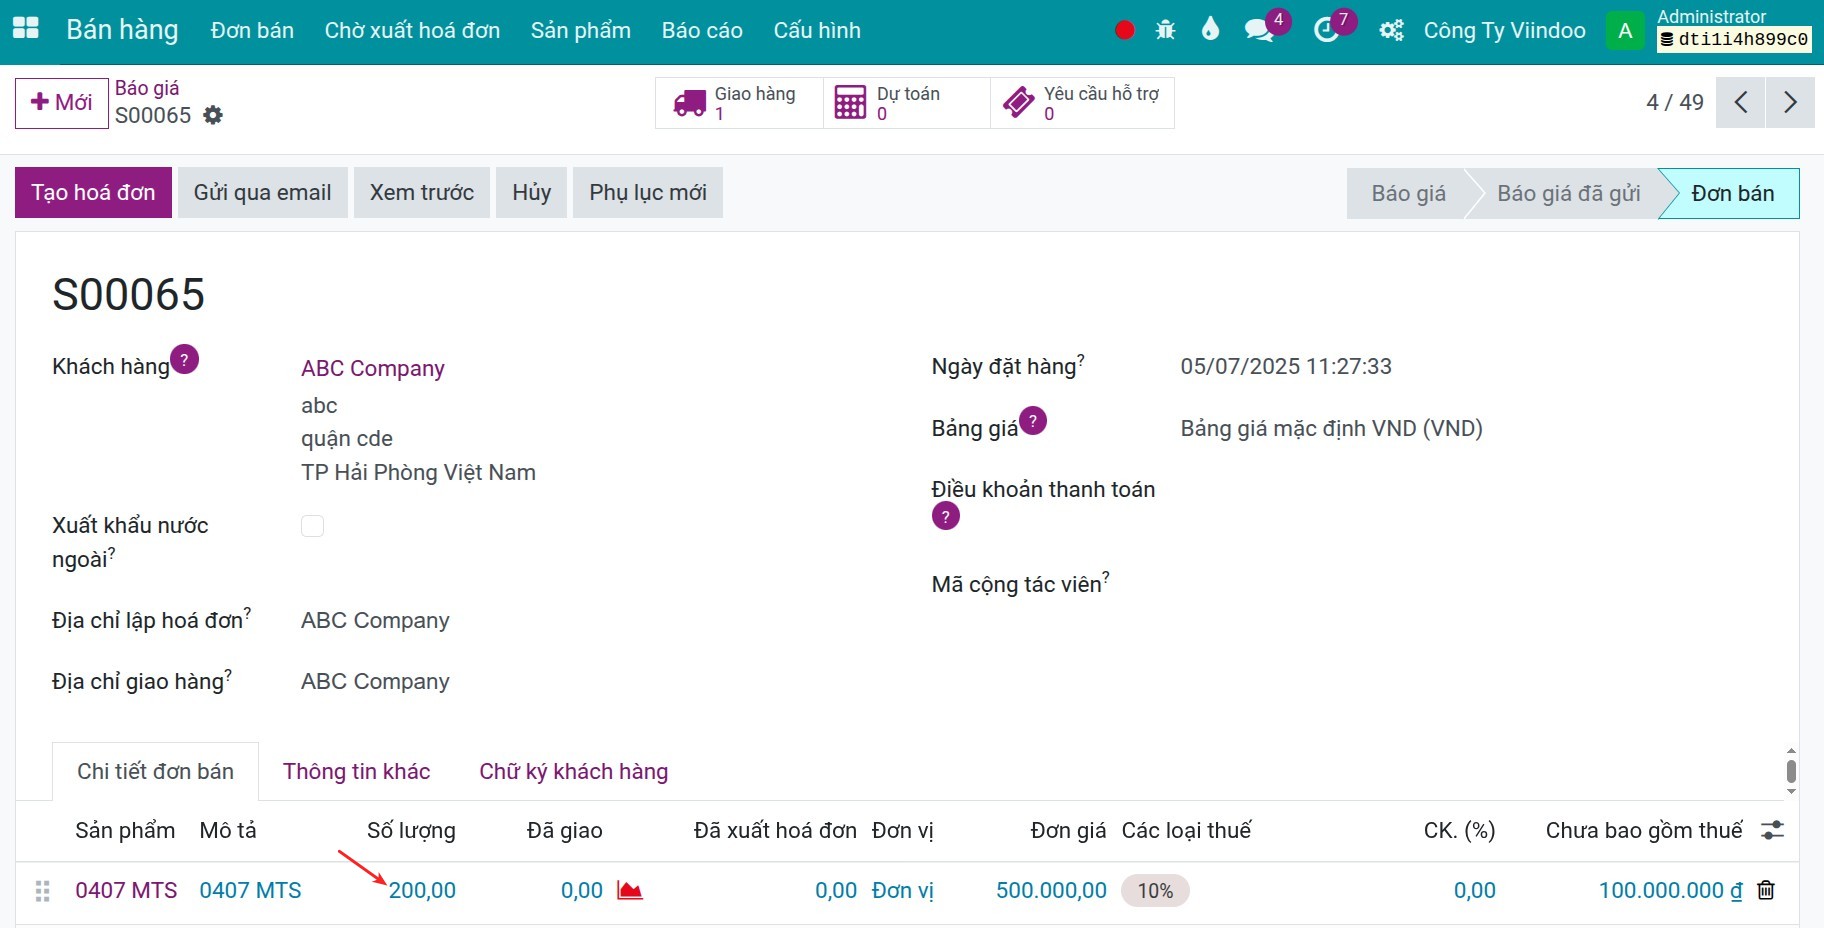Open Giao hàng delivery truck stat button
The image size is (1824, 928).
point(739,103)
